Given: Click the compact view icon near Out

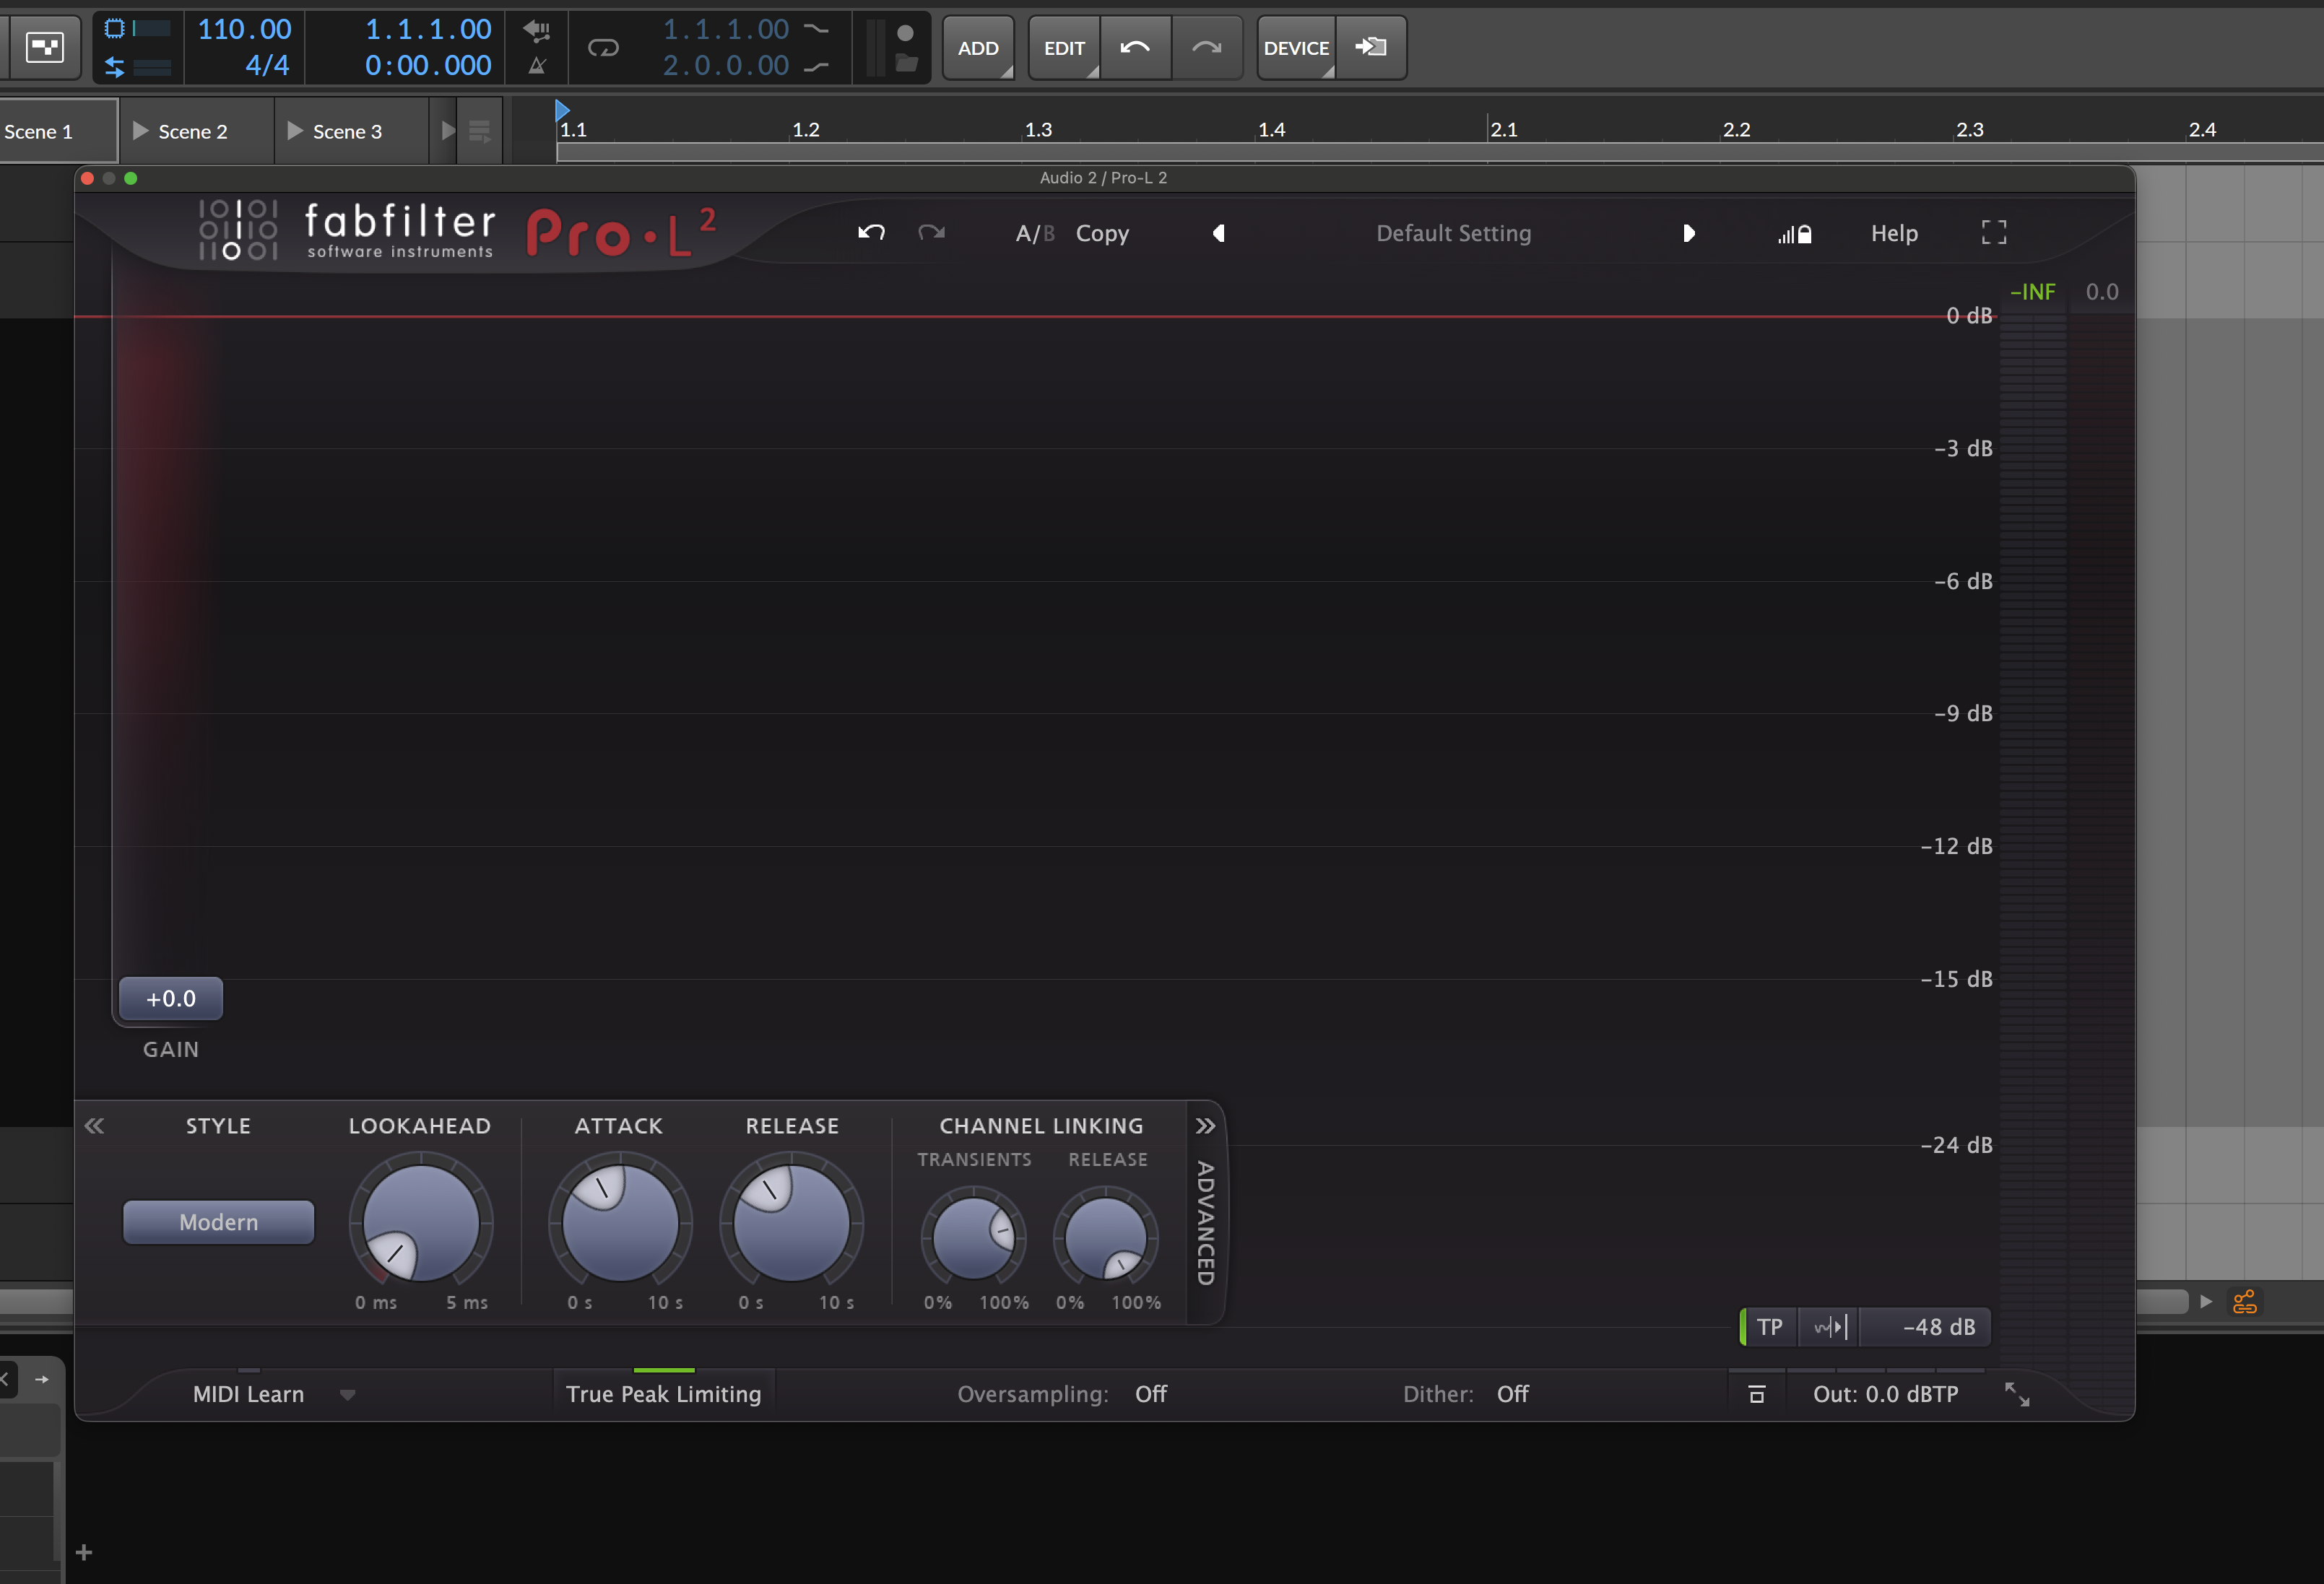Looking at the screenshot, I should 1757,1395.
